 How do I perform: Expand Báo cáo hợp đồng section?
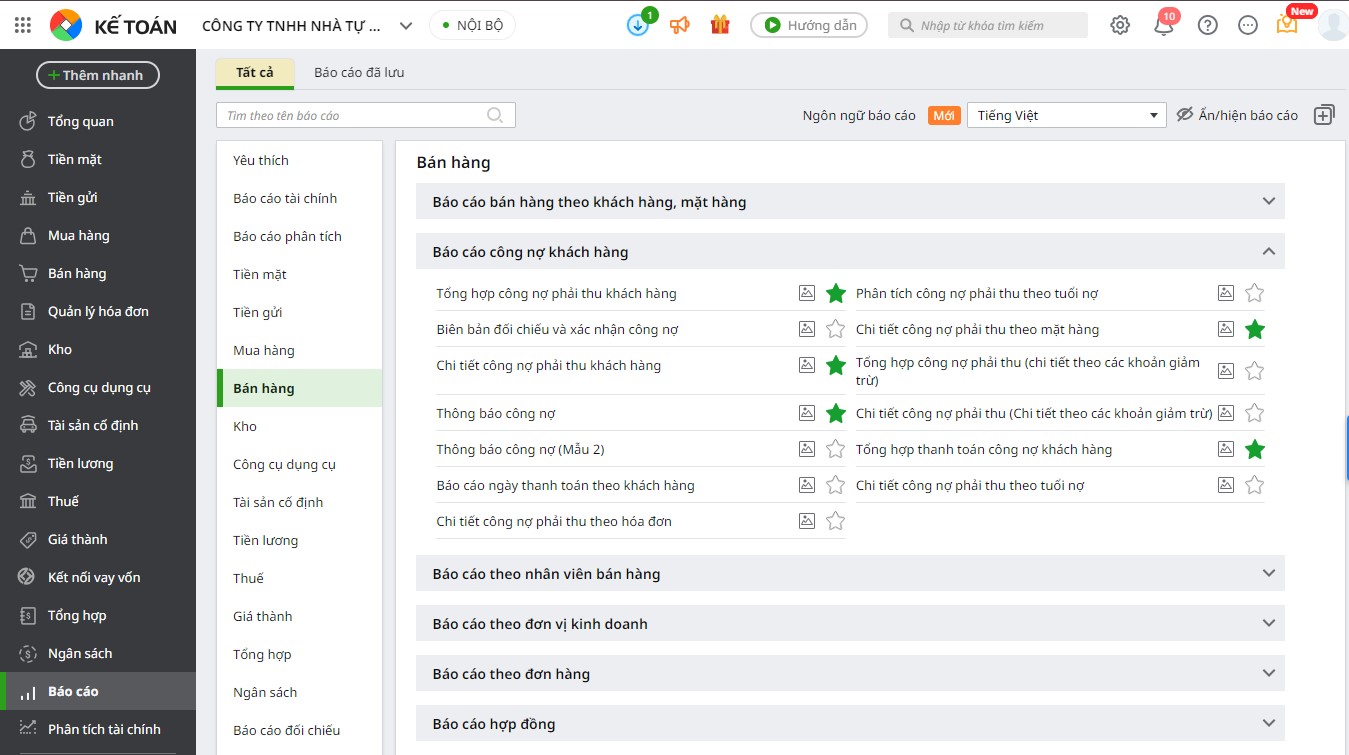(x=850, y=724)
